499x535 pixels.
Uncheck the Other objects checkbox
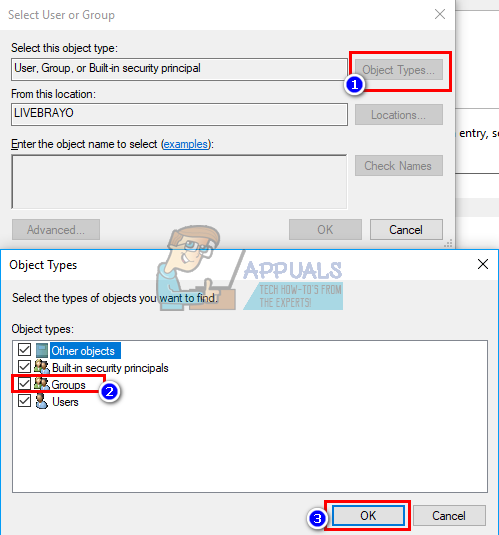24,350
